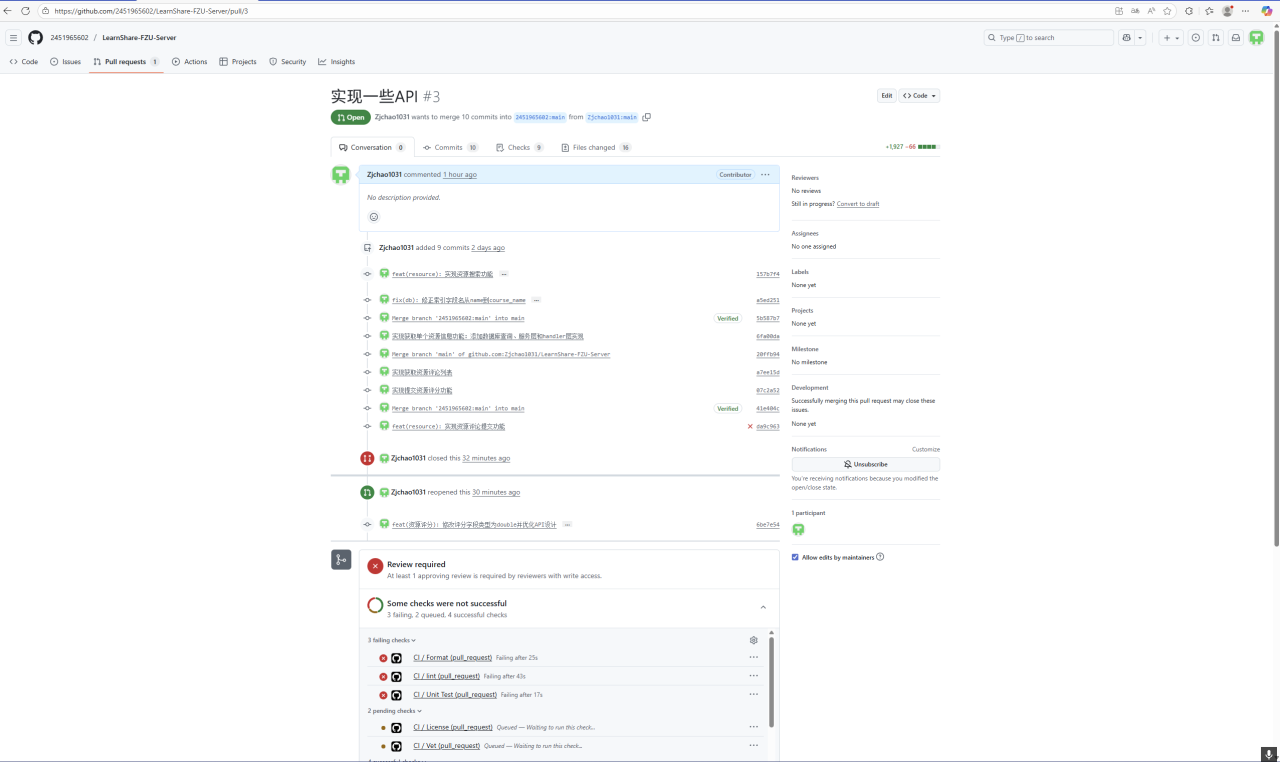Open your pull requests header icon

(1216, 38)
